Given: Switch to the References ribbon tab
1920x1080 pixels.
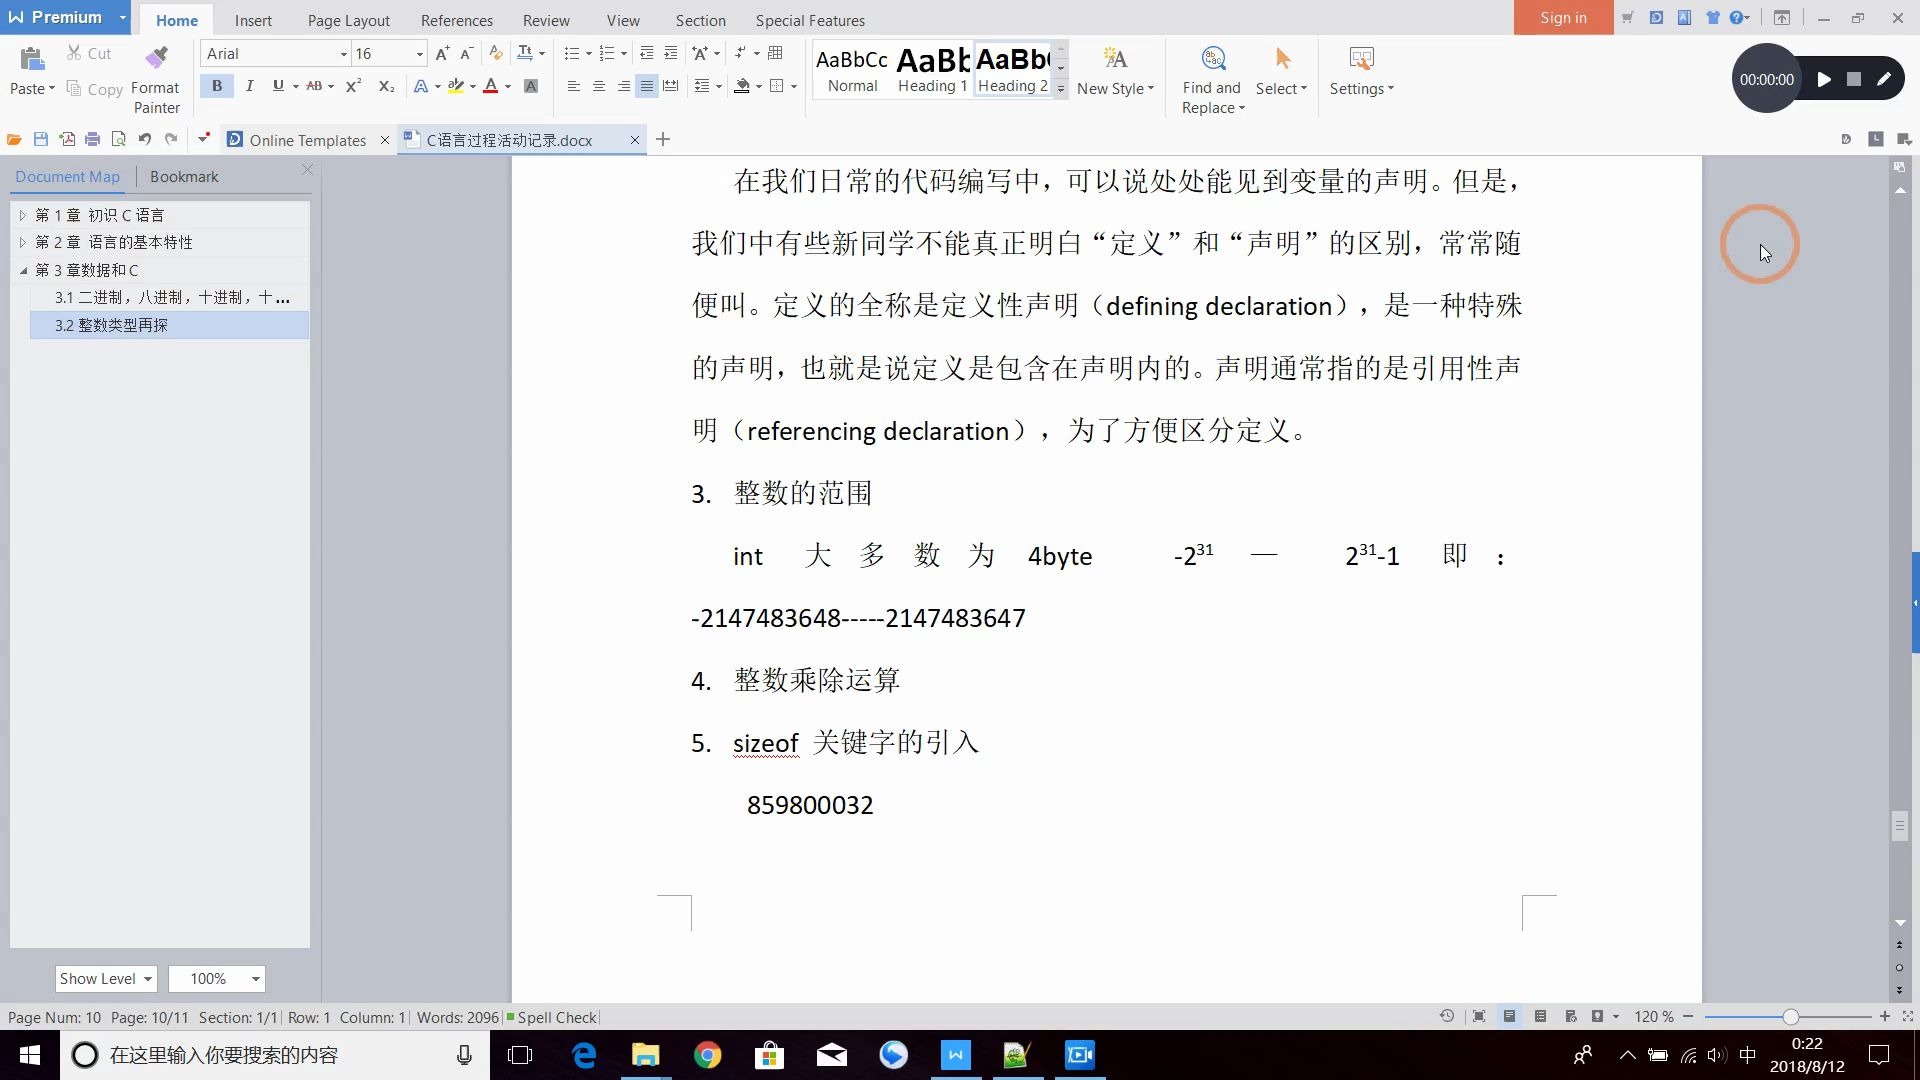Looking at the screenshot, I should click(456, 20).
